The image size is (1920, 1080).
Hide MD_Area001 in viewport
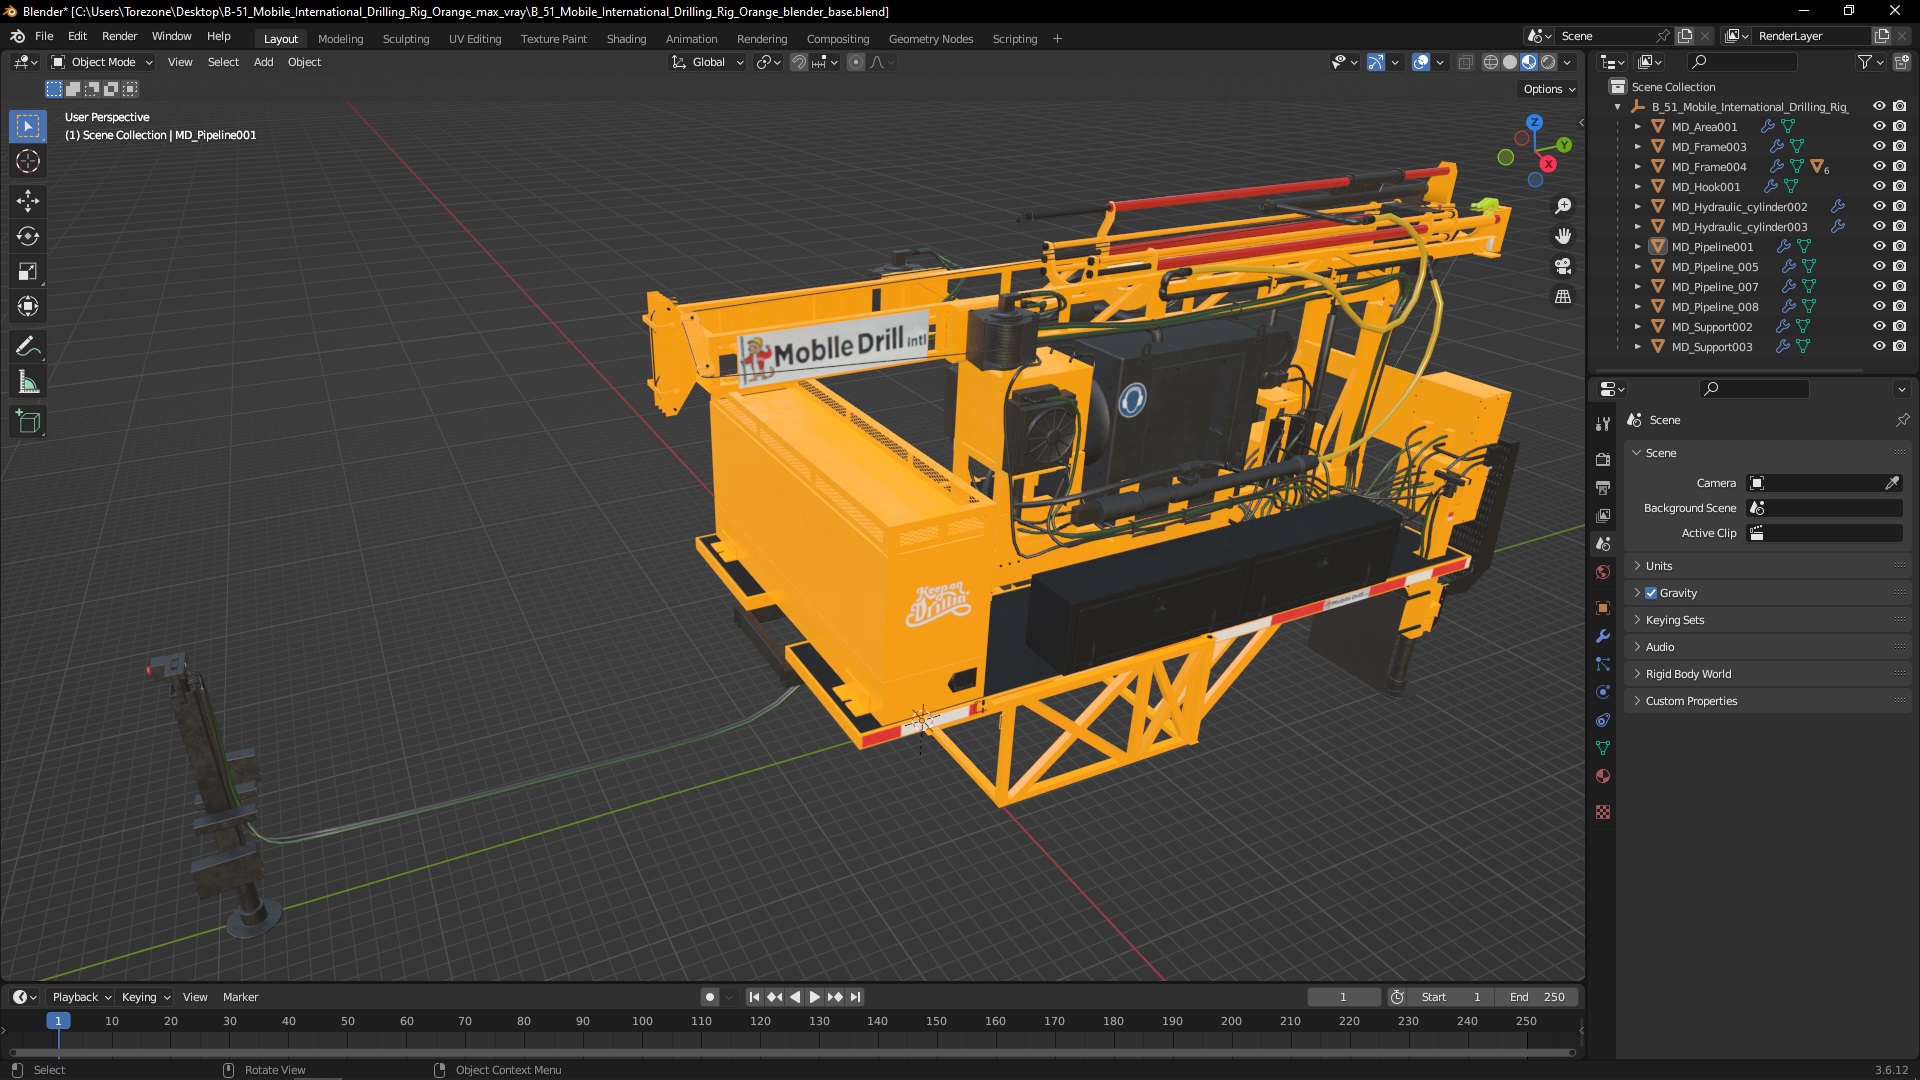1879,127
